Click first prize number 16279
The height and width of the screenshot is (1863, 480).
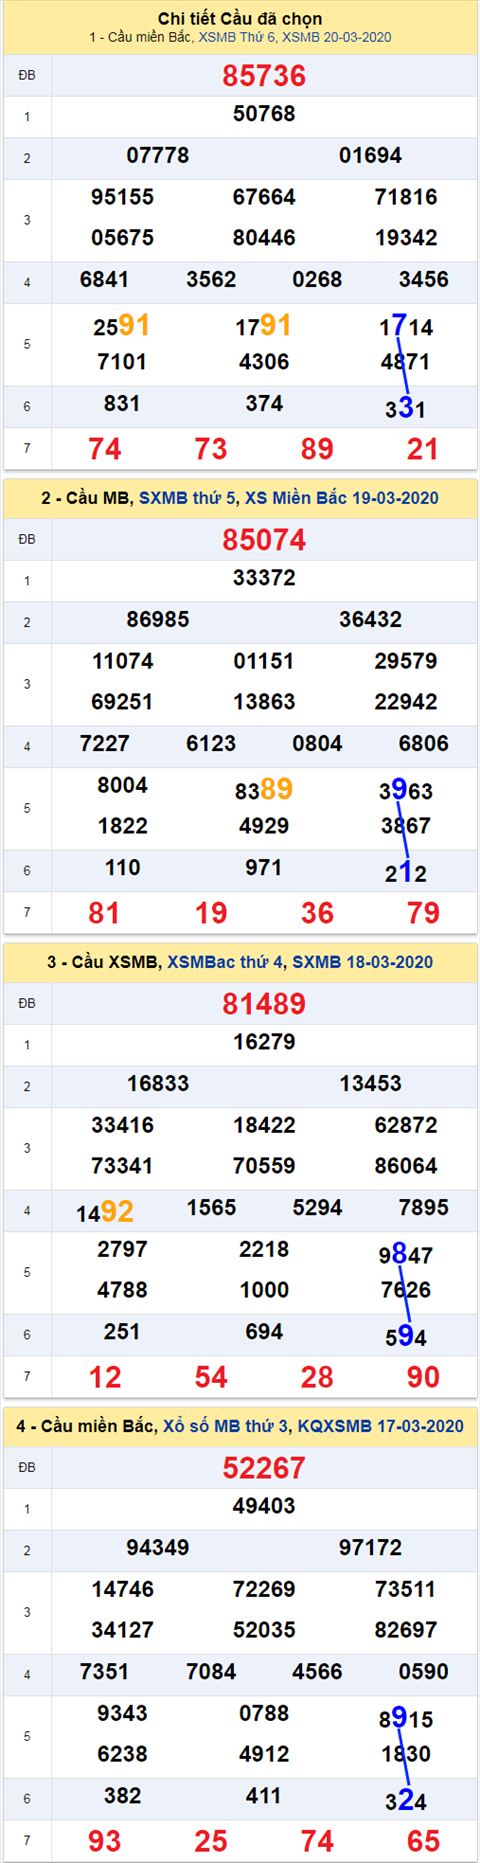pyautogui.click(x=264, y=1042)
